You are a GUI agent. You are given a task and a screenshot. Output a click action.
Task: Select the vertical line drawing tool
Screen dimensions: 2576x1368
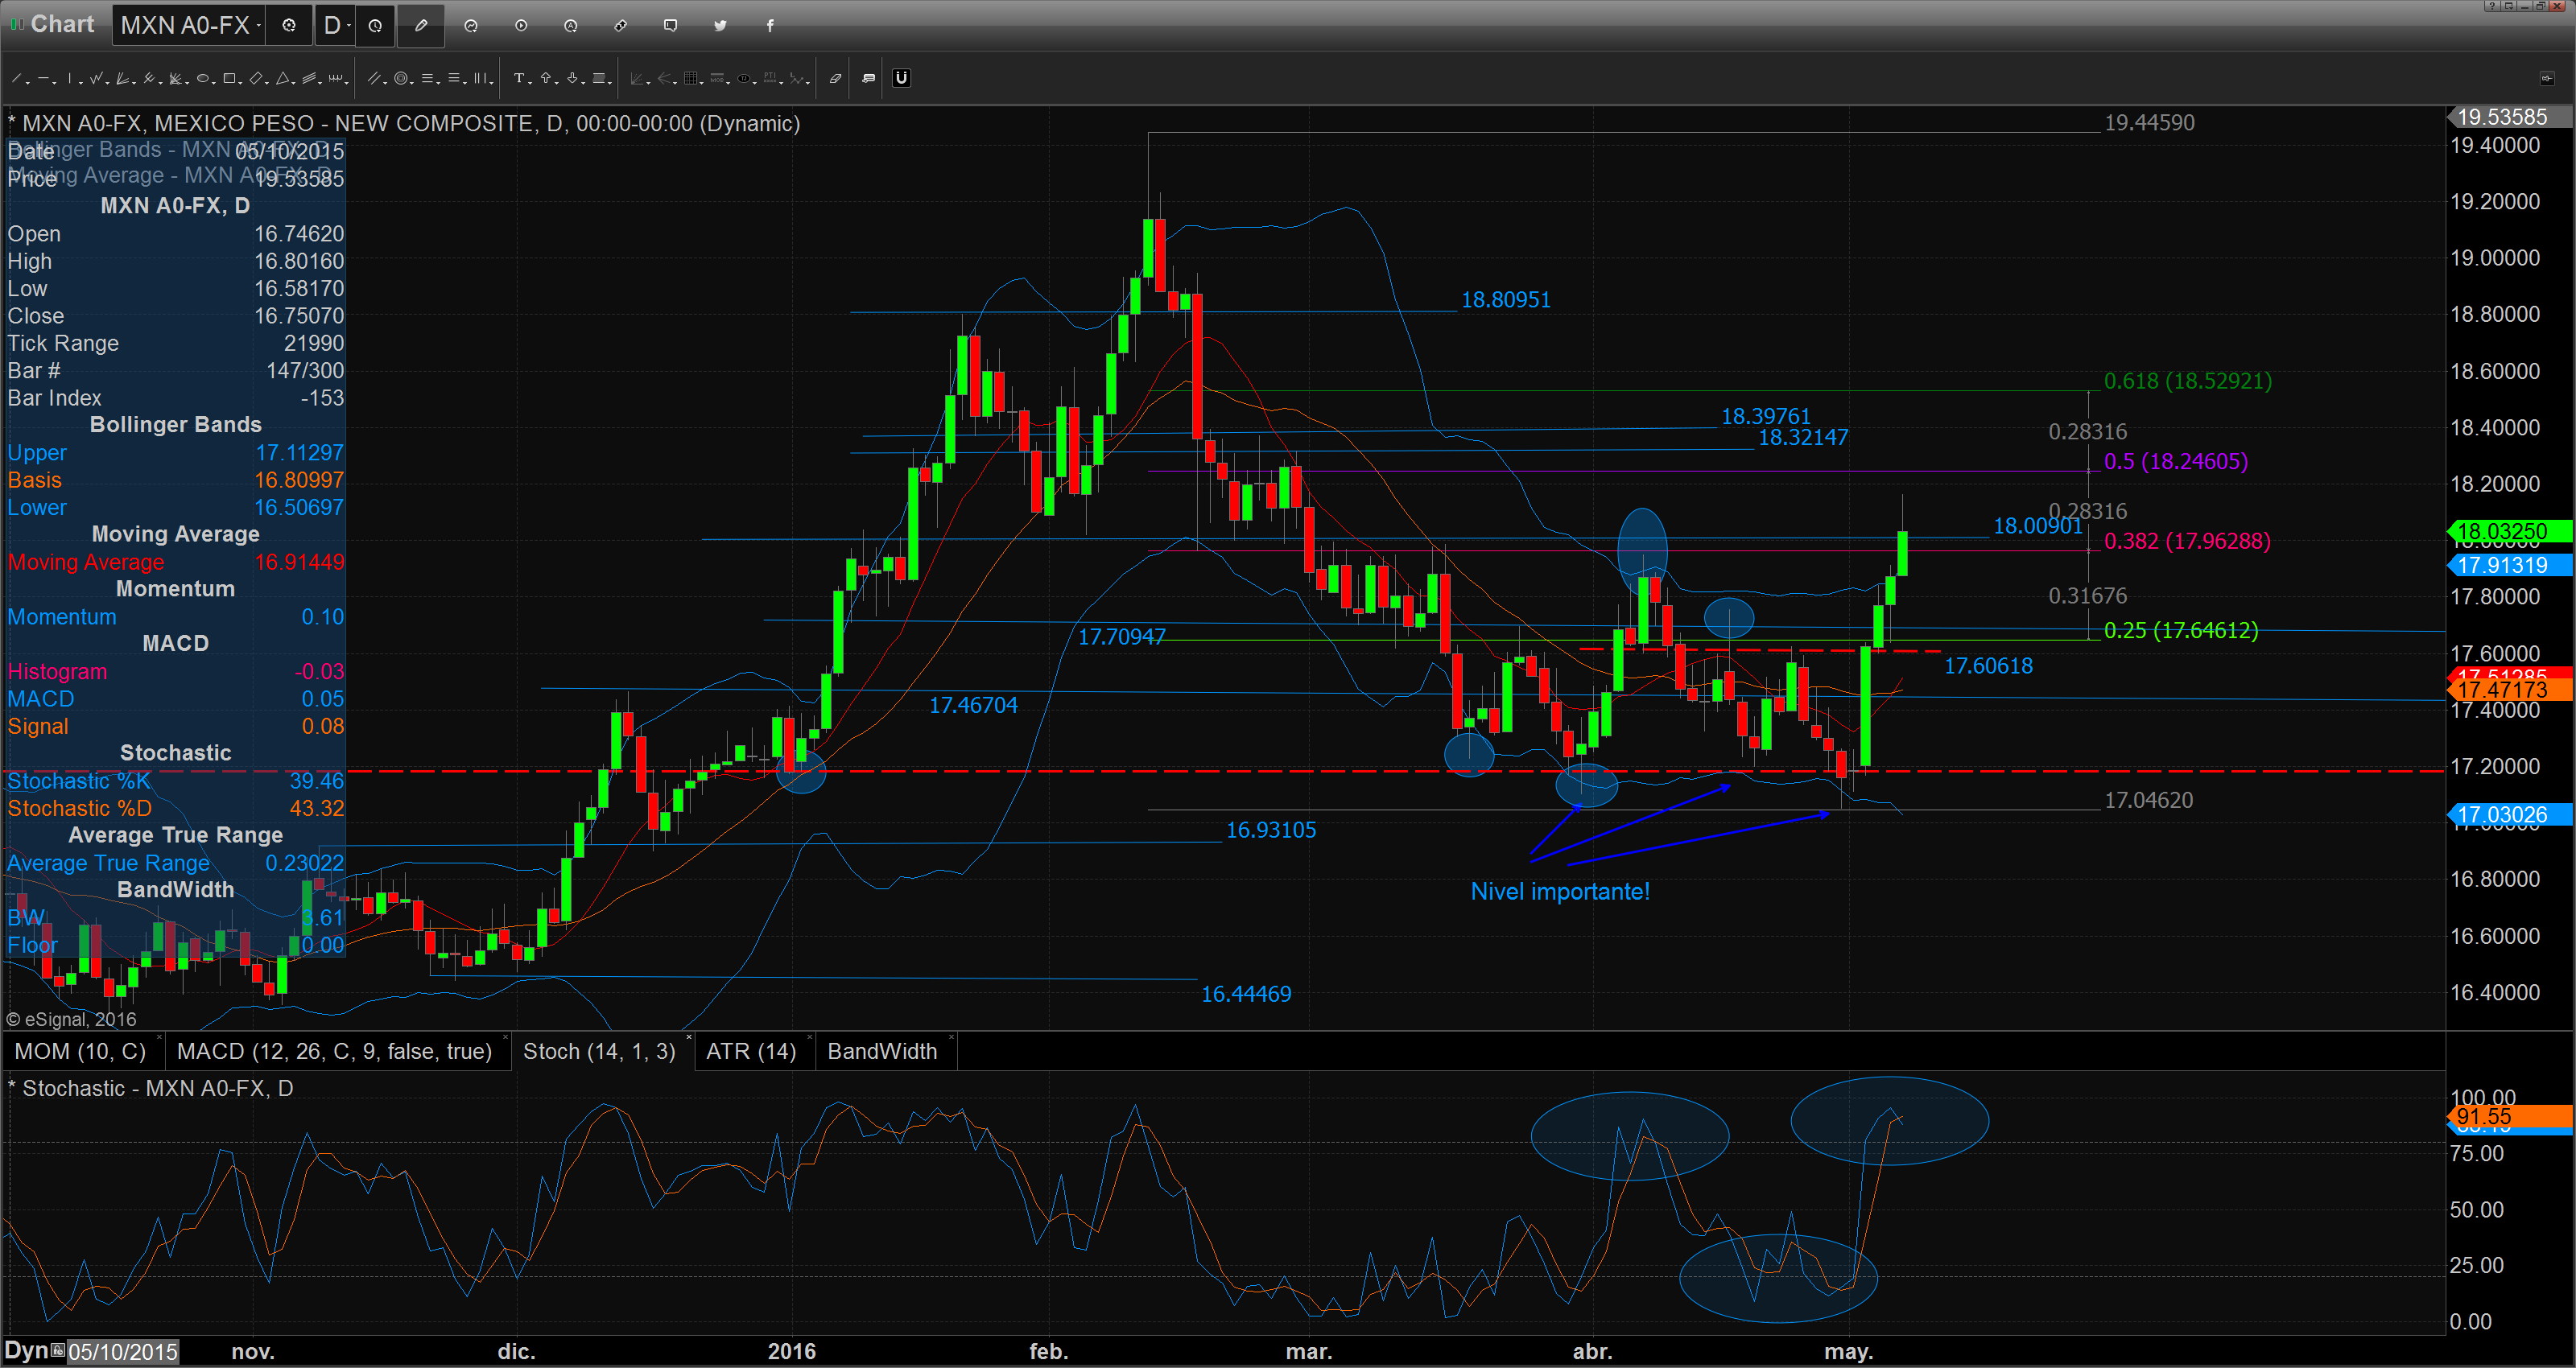pos(70,78)
